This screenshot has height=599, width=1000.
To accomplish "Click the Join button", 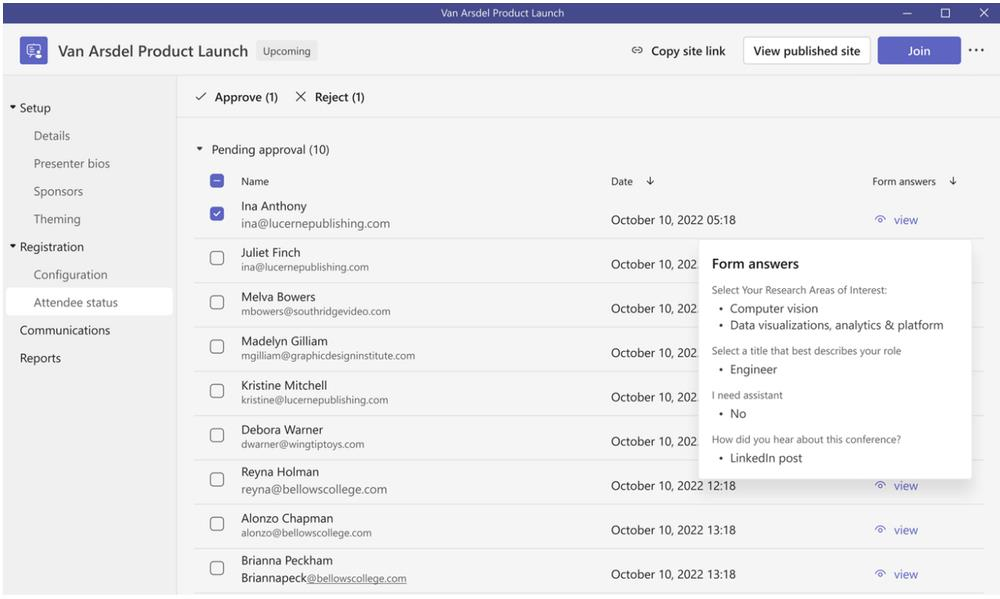I will click(x=919, y=50).
